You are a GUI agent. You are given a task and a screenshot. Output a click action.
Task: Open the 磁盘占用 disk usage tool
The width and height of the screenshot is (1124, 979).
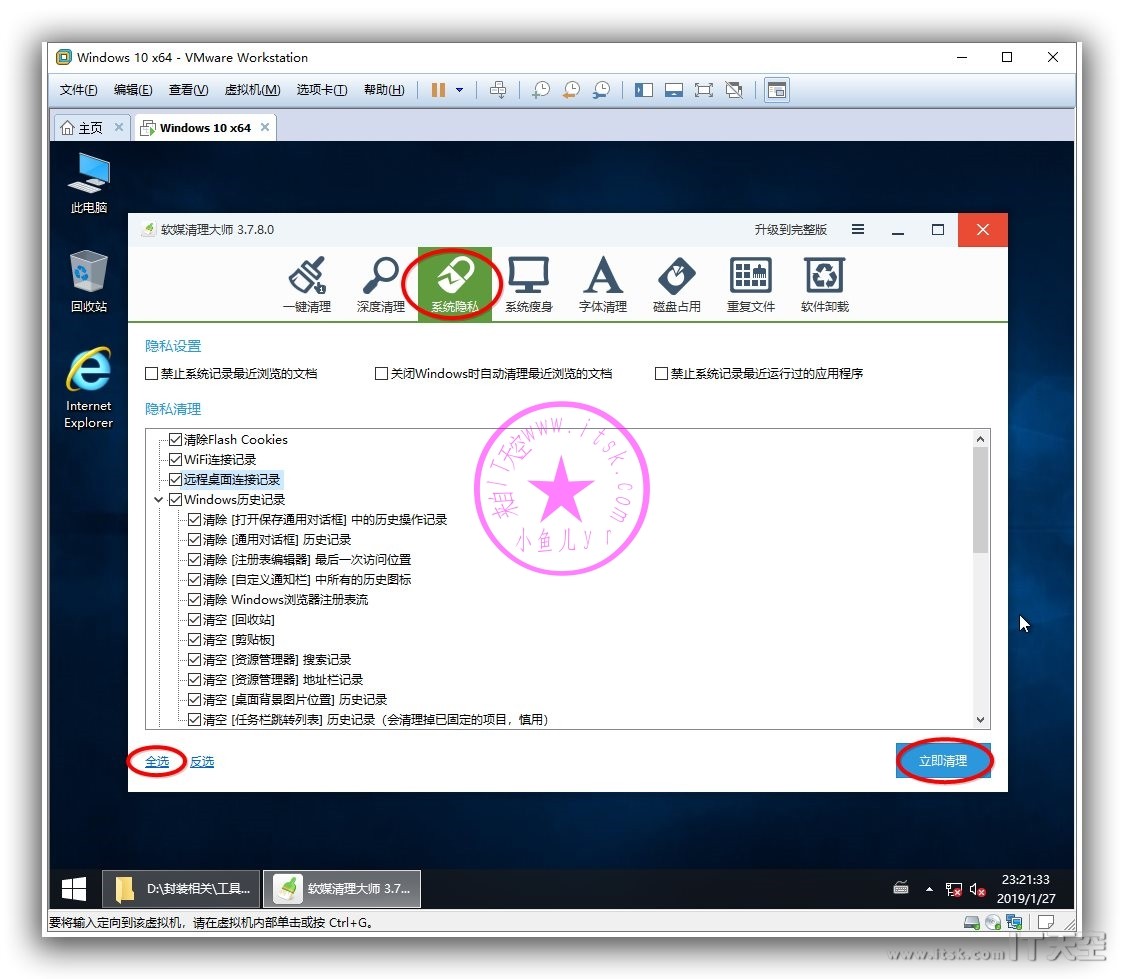coord(677,285)
